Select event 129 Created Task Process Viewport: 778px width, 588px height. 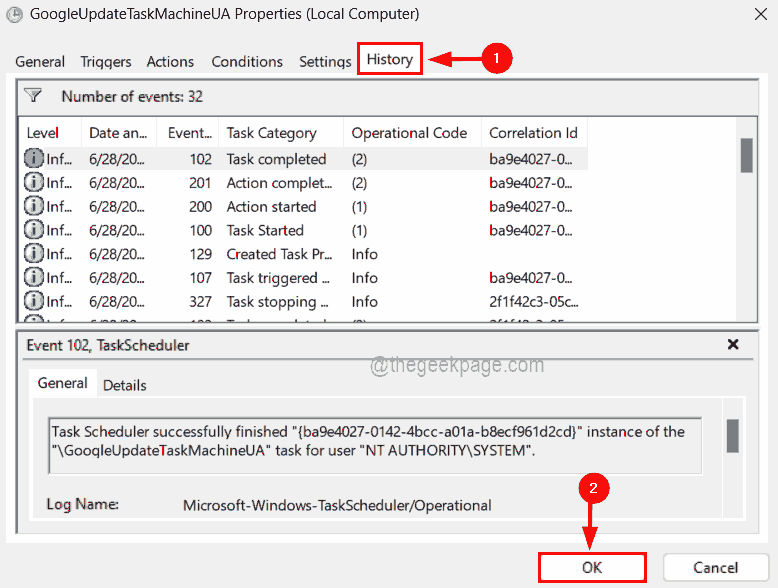click(306, 254)
